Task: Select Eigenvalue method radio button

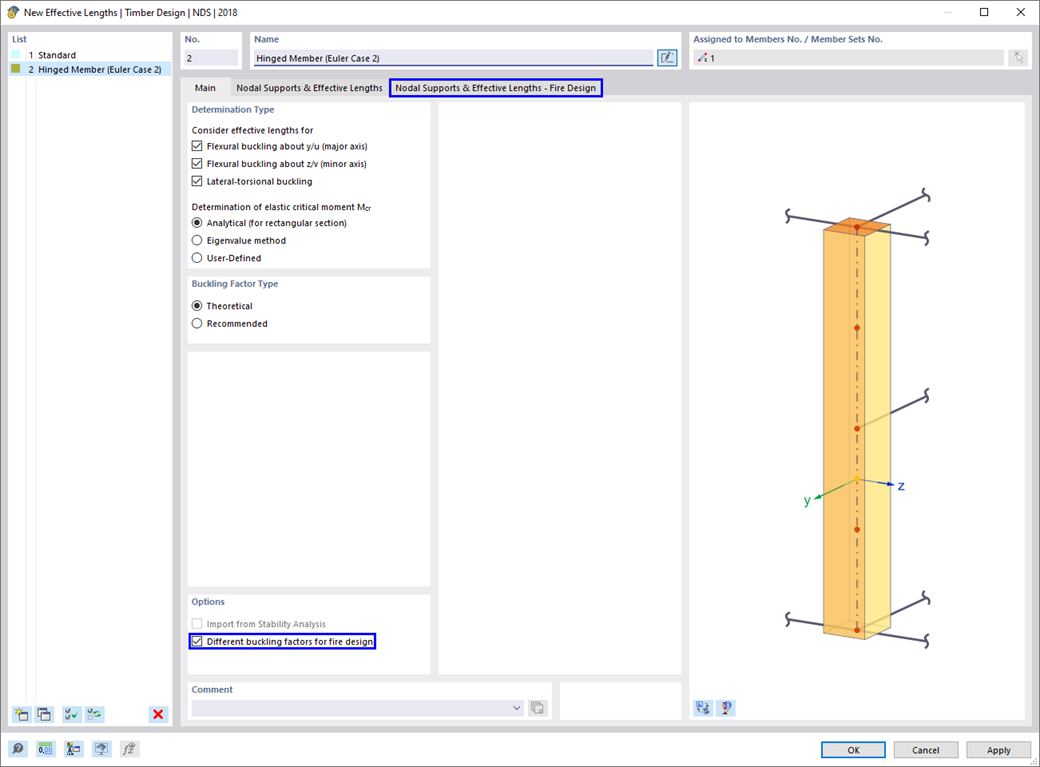Action: pos(197,240)
